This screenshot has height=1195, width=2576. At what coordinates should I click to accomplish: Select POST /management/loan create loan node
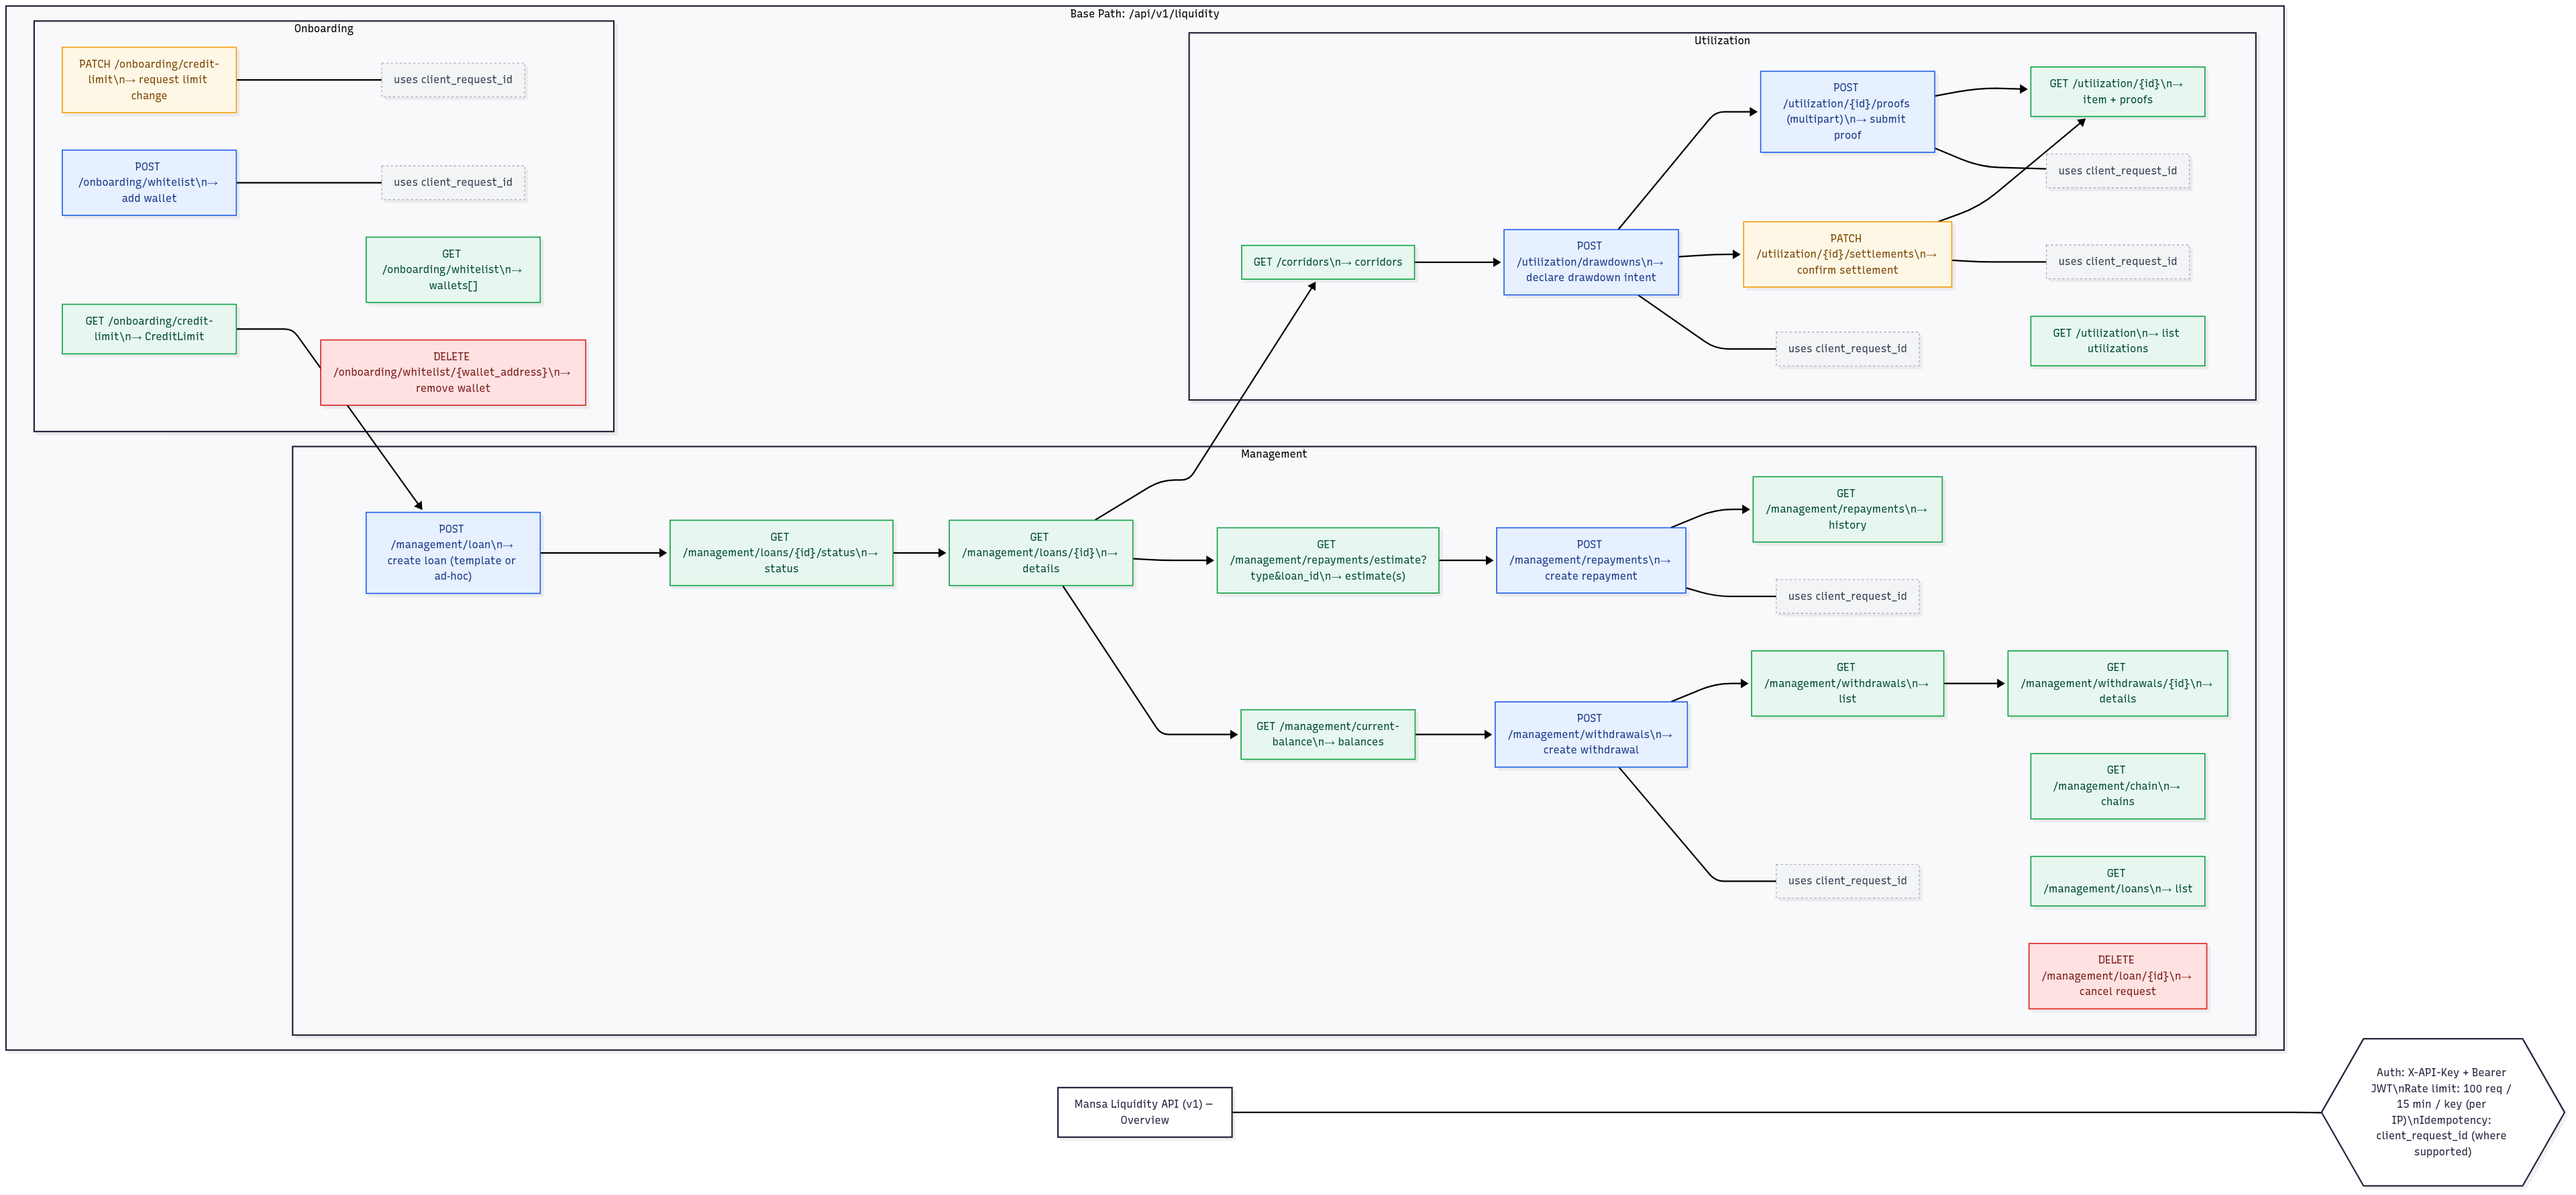(453, 553)
